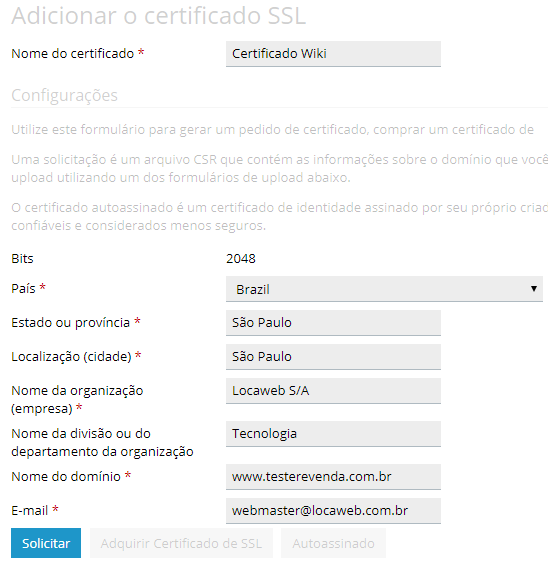Click the Autoassinado button
Viewport: 548px width, 569px height.
333,543
